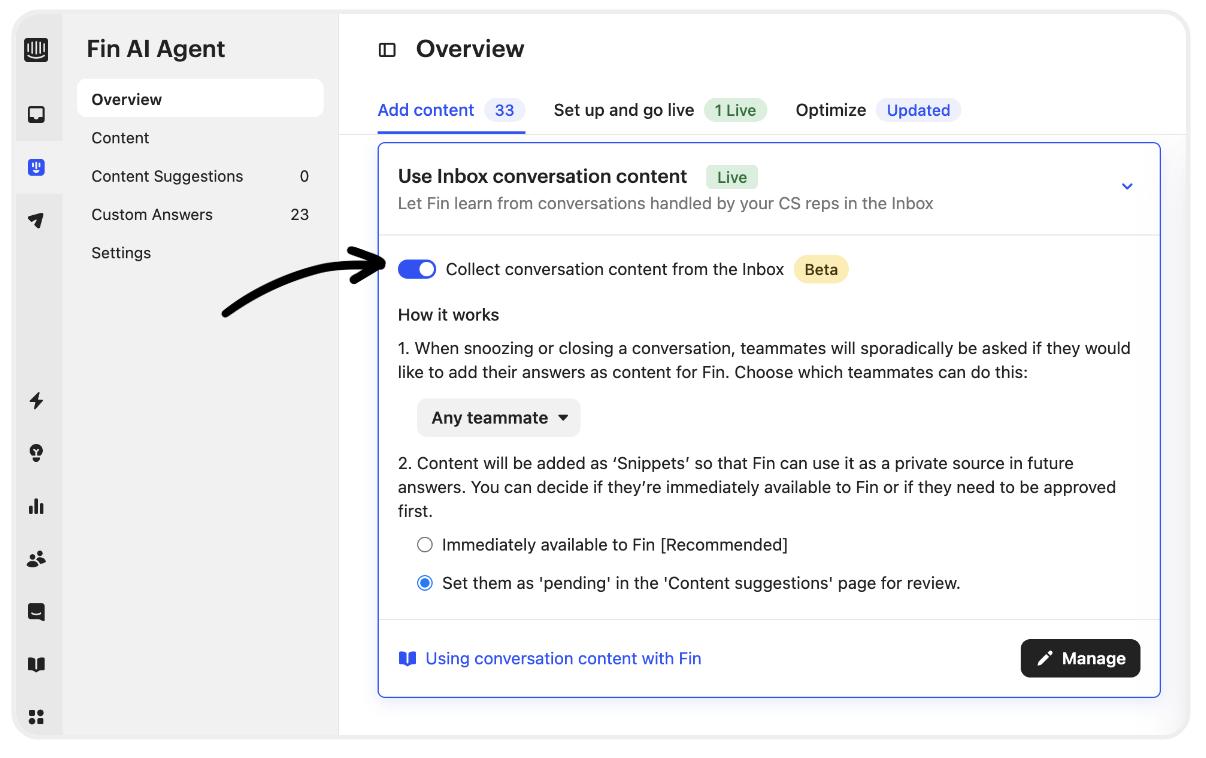Click the 1 Live badge
Image resolution: width=1206 pixels, height=758 pixels.
pos(735,110)
